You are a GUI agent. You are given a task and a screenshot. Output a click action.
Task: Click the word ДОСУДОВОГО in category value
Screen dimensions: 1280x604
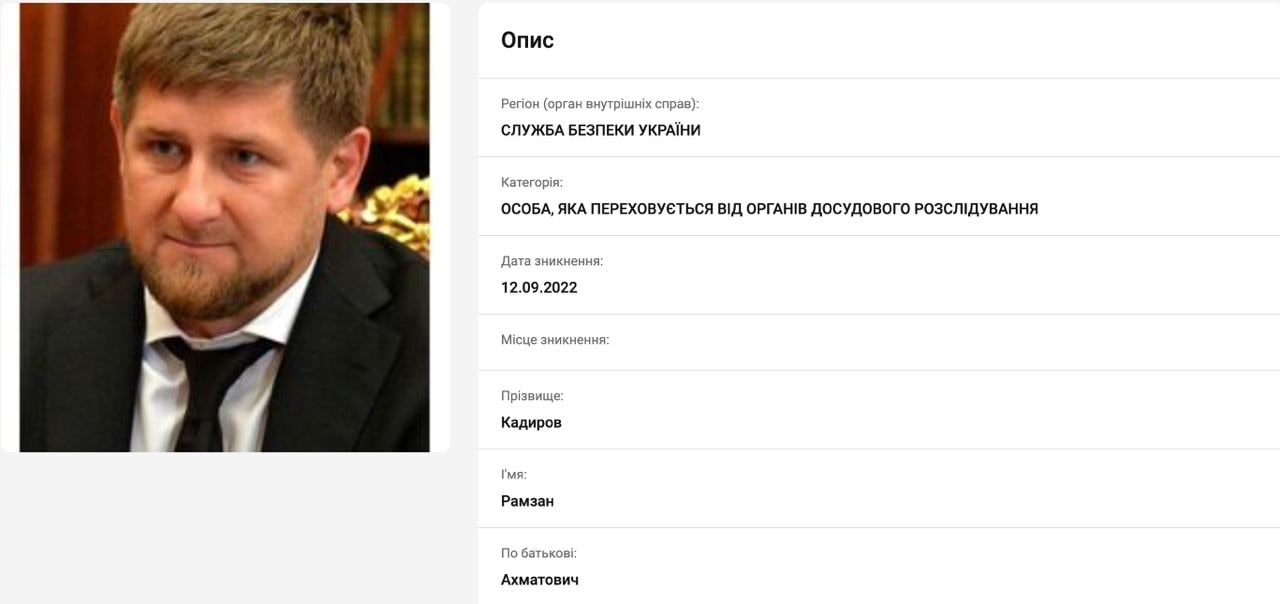pos(859,209)
